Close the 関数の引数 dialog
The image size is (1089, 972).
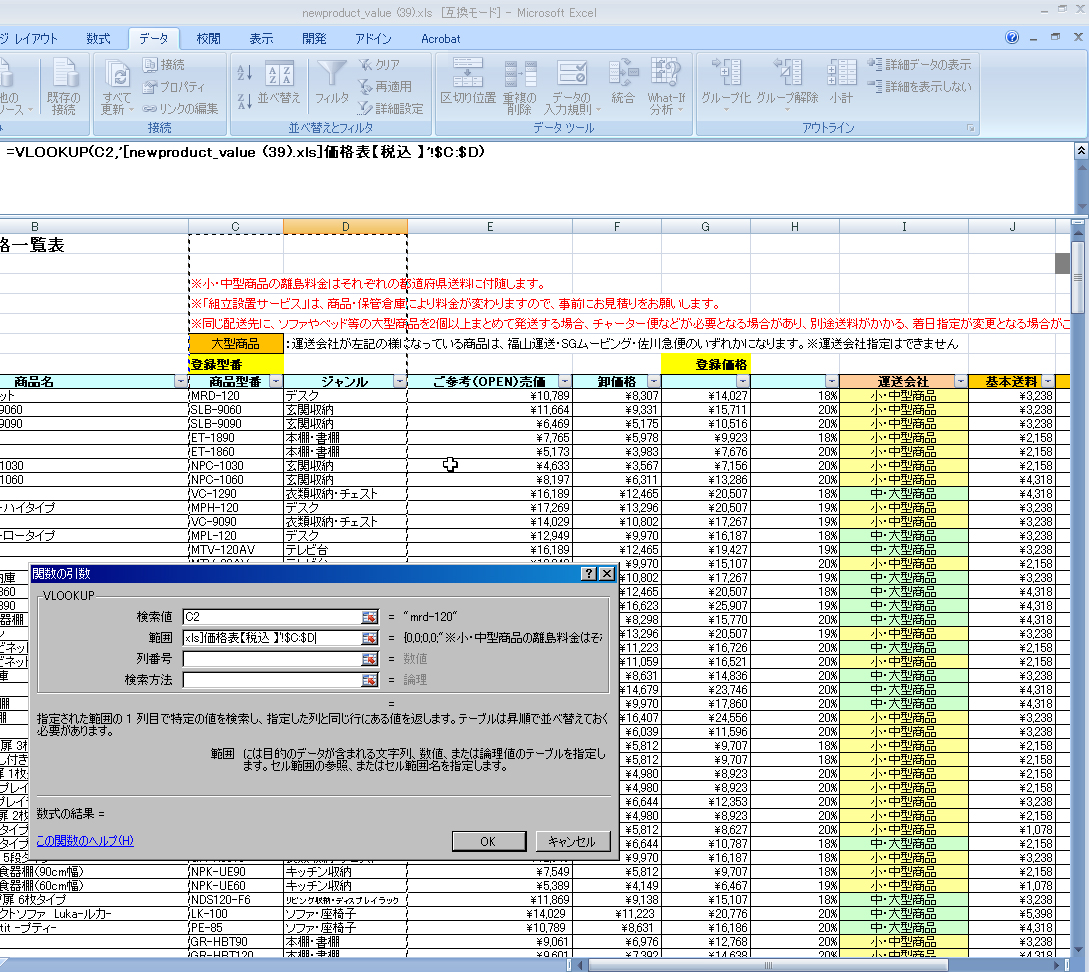pyautogui.click(x=607, y=573)
